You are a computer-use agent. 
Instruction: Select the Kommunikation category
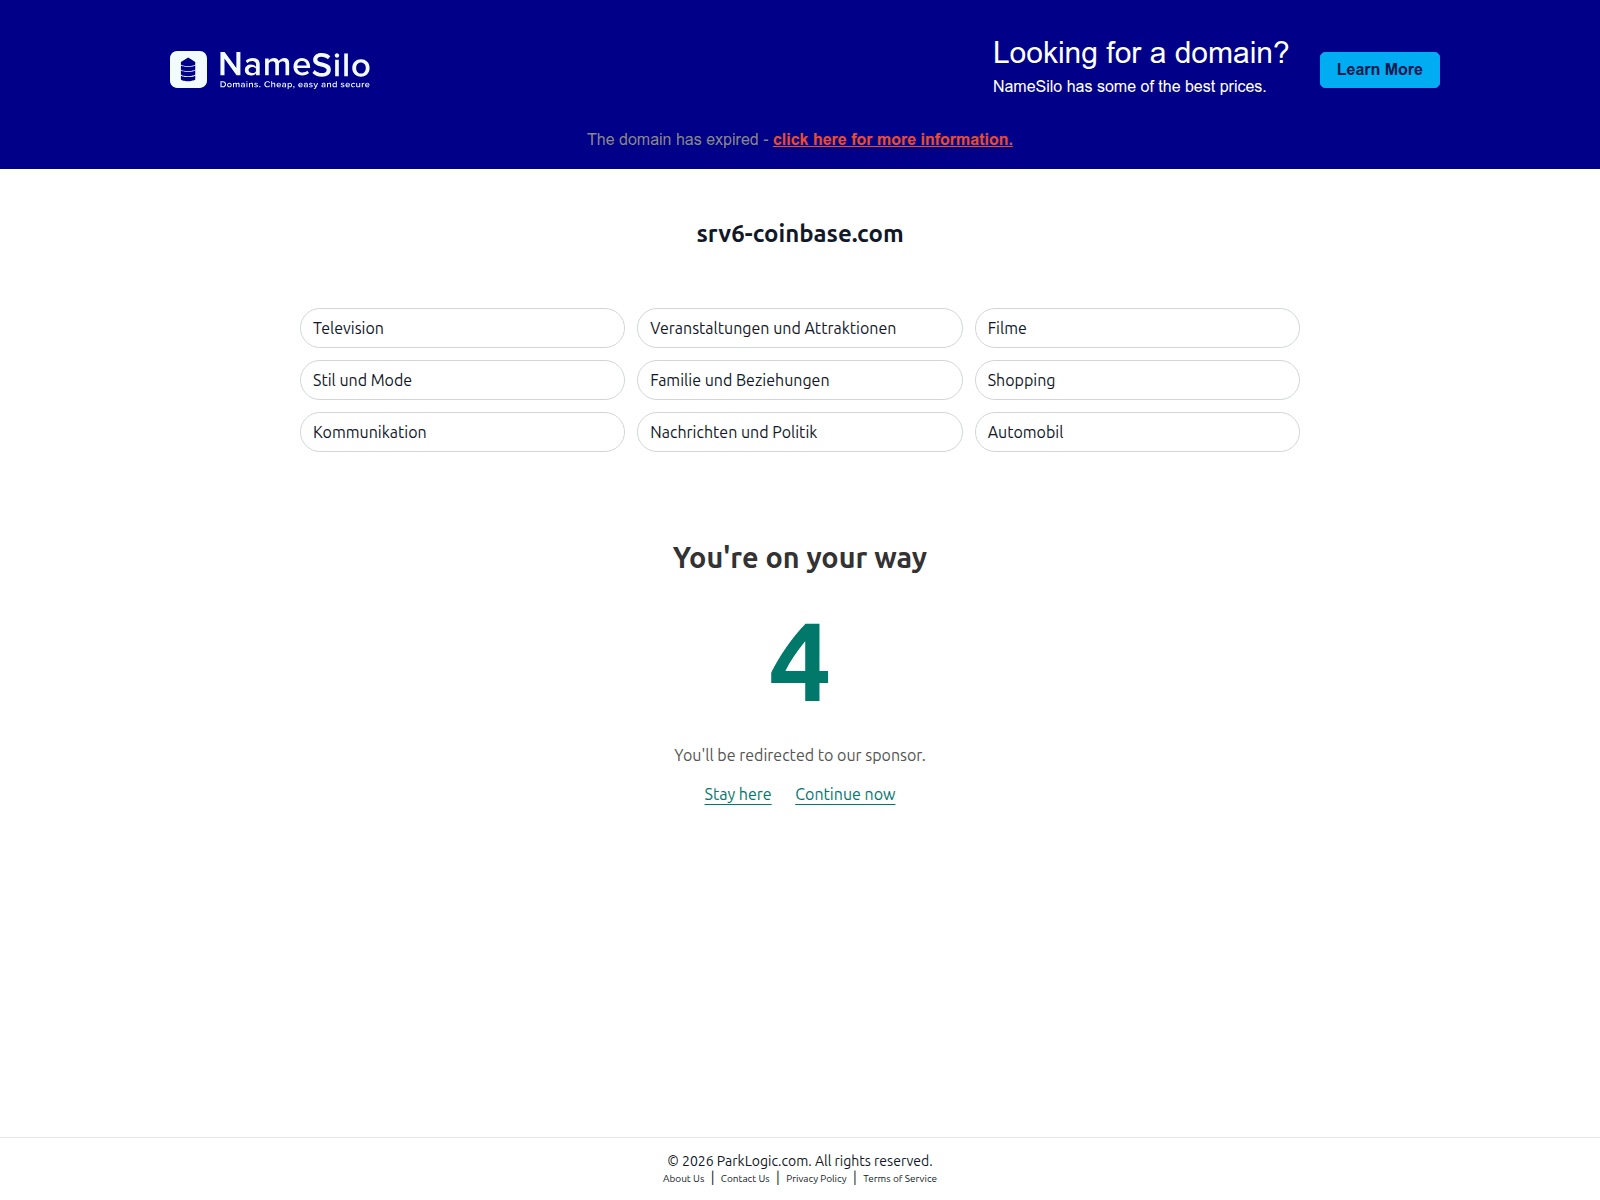pyautogui.click(x=462, y=432)
